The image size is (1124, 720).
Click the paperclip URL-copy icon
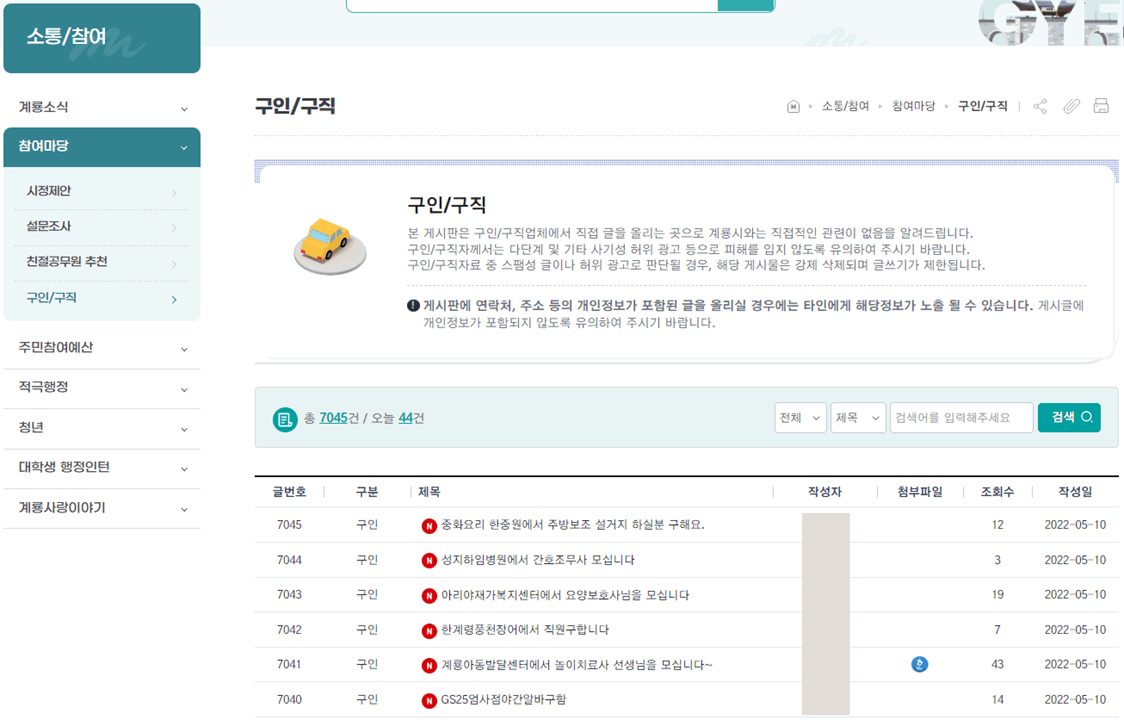point(1070,105)
